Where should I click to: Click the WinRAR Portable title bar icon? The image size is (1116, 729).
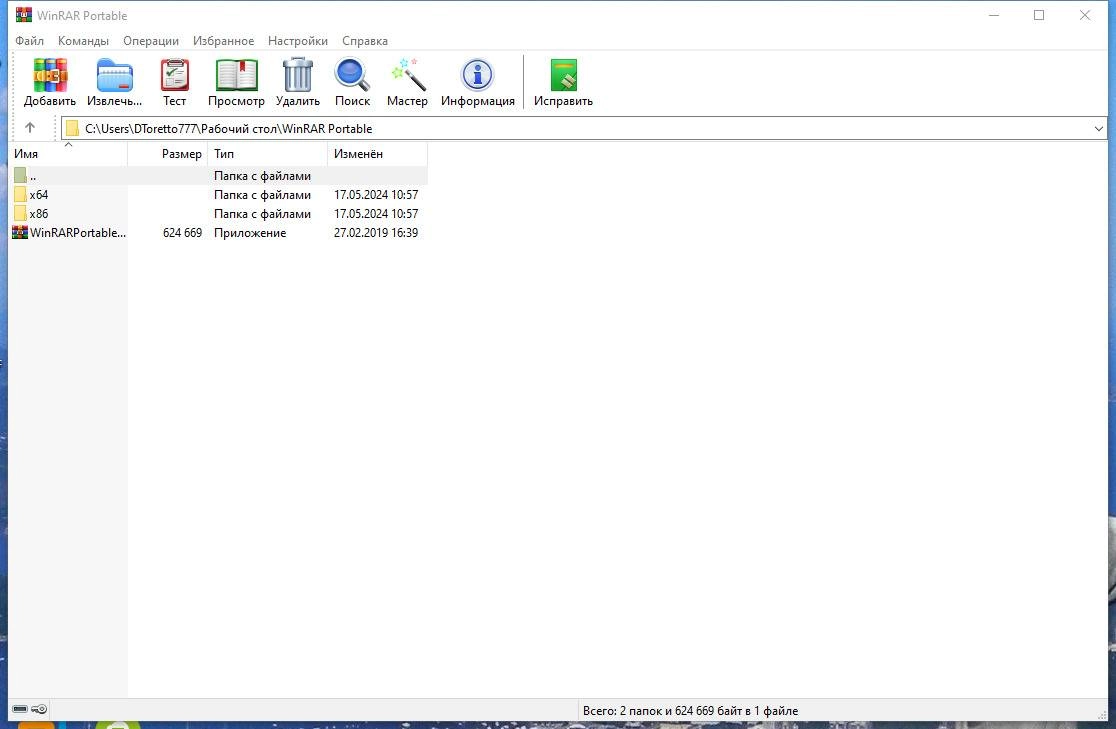tap(23, 15)
